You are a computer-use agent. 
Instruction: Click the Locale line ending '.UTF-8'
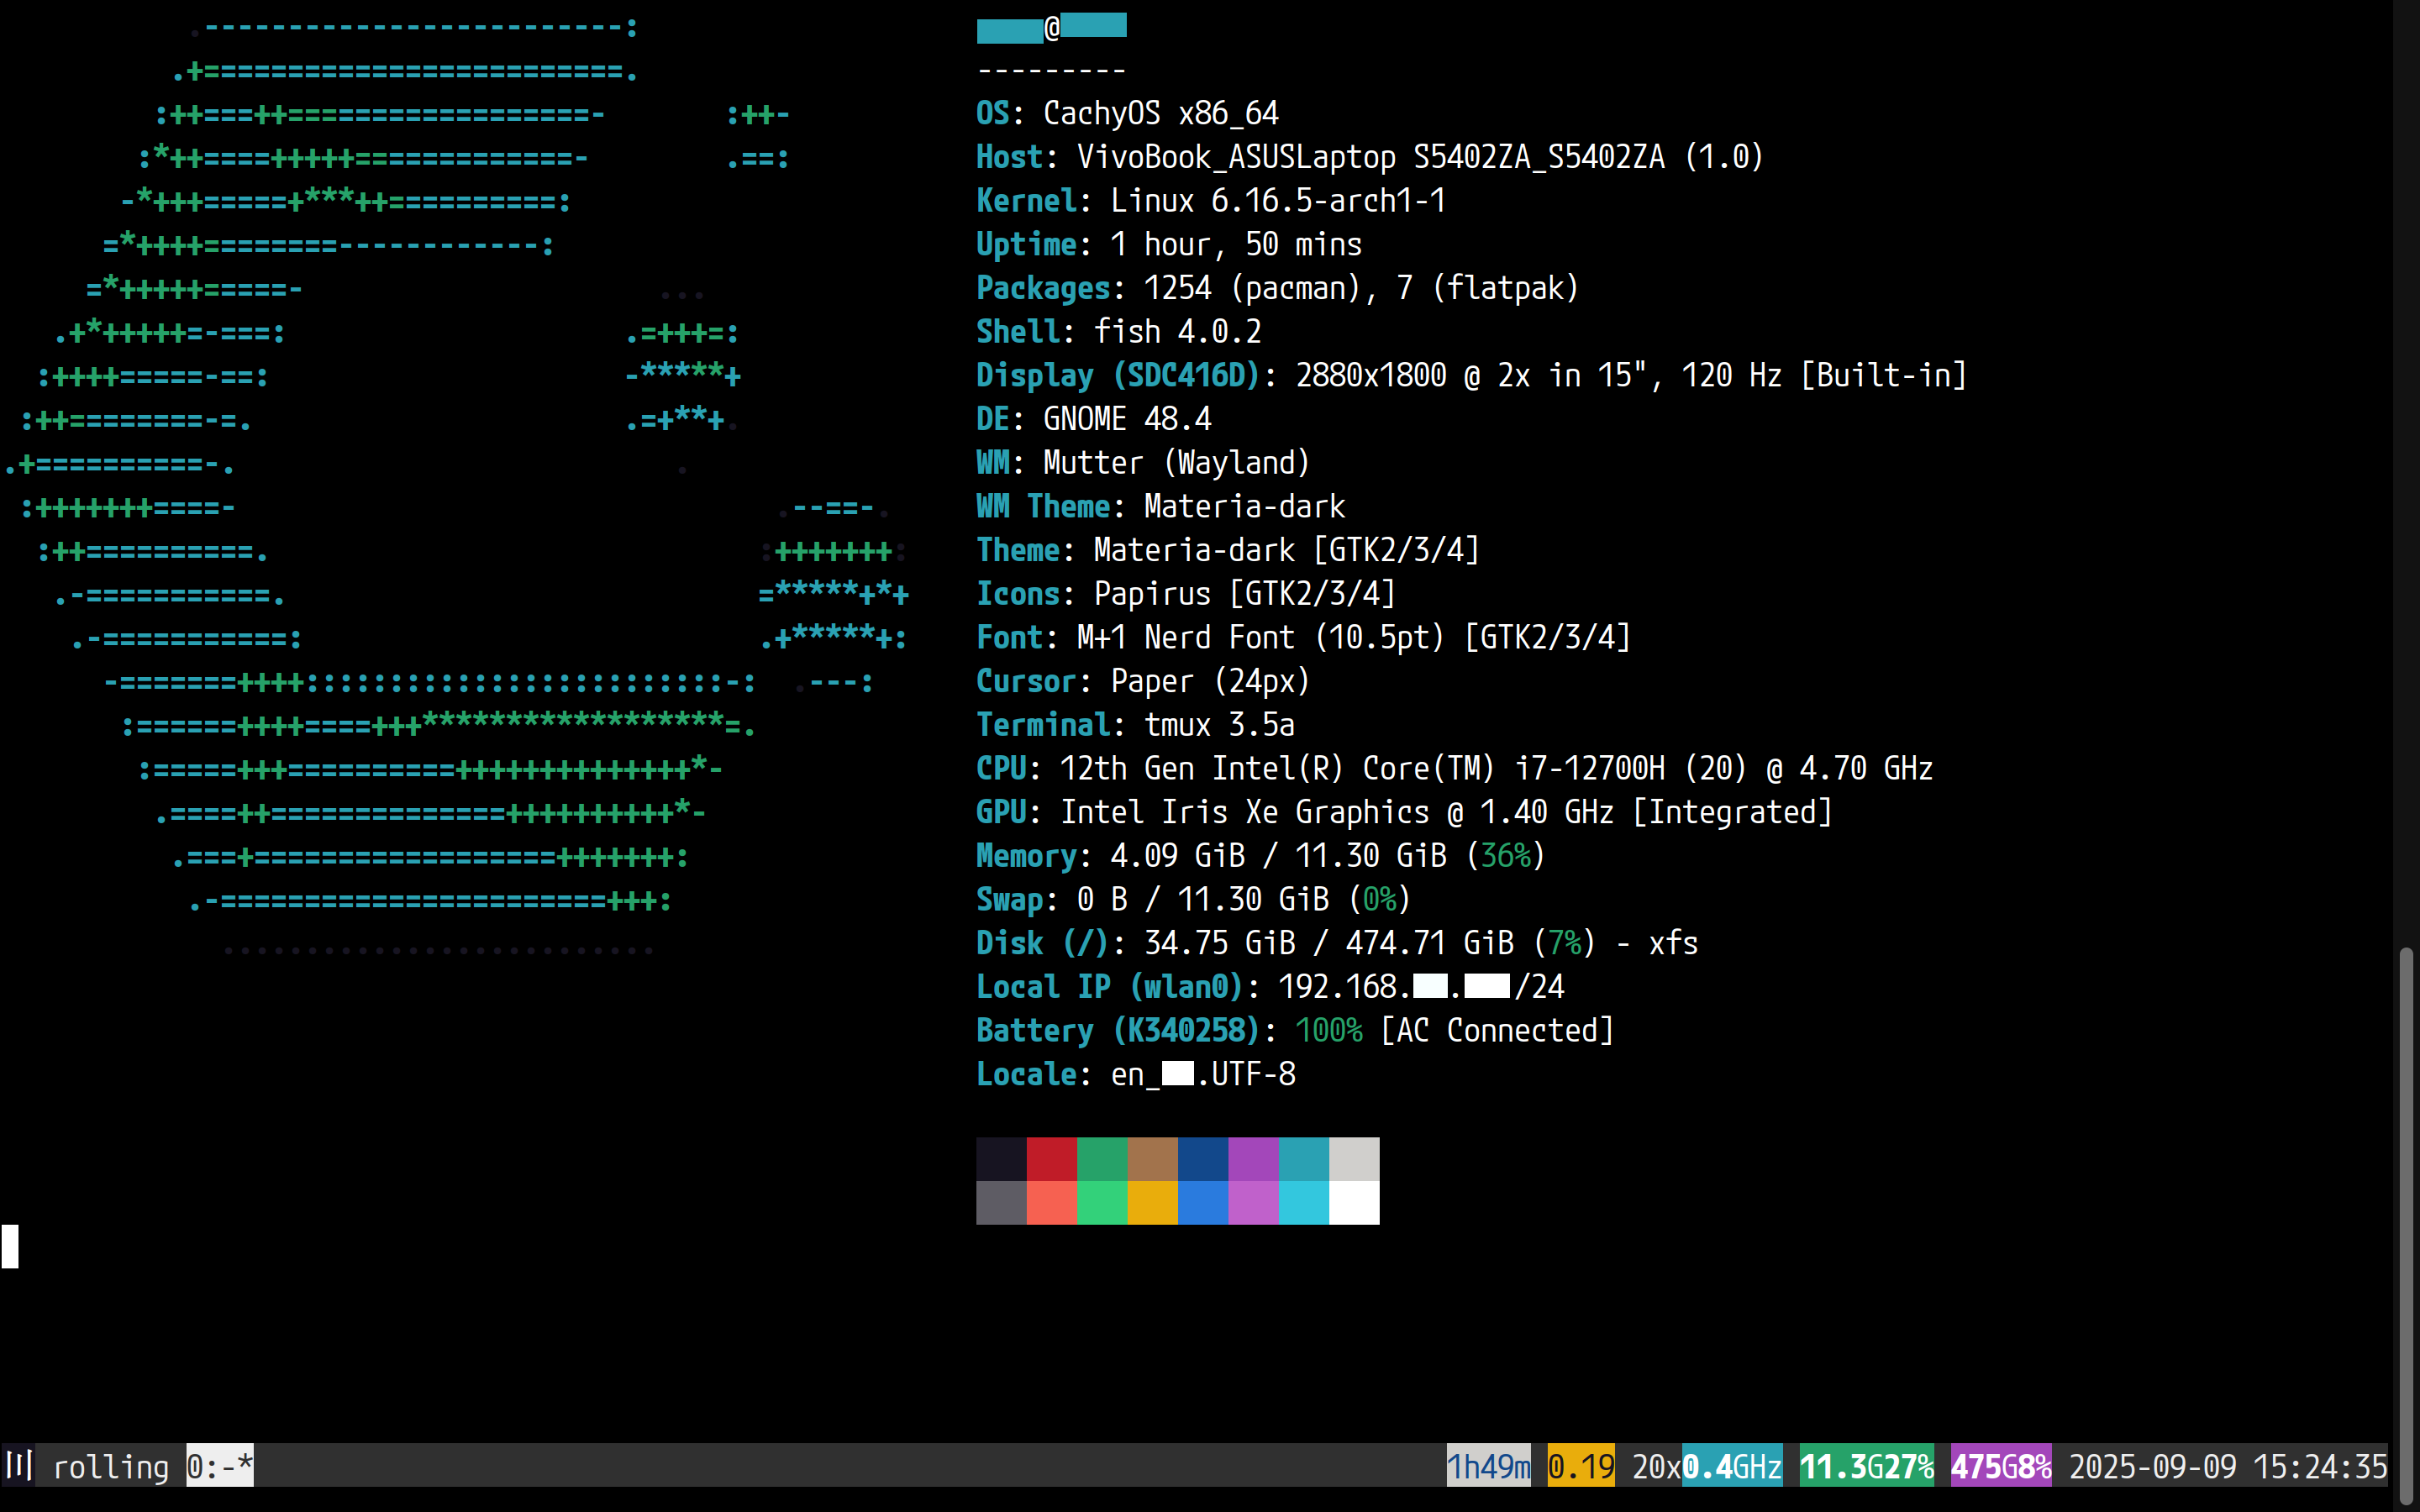pyautogui.click(x=1136, y=1075)
